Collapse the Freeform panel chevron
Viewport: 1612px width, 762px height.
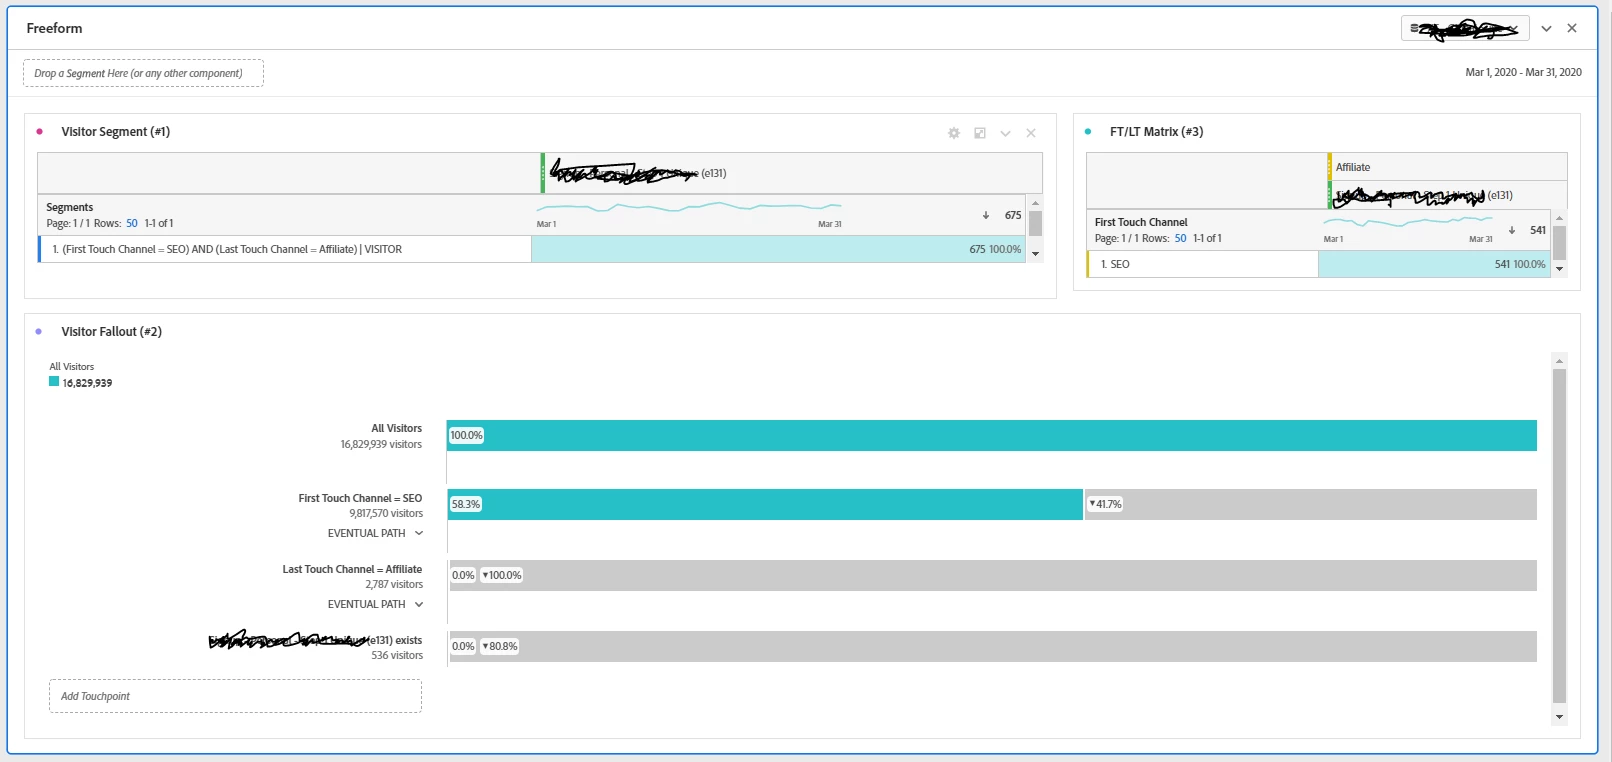pyautogui.click(x=1546, y=28)
